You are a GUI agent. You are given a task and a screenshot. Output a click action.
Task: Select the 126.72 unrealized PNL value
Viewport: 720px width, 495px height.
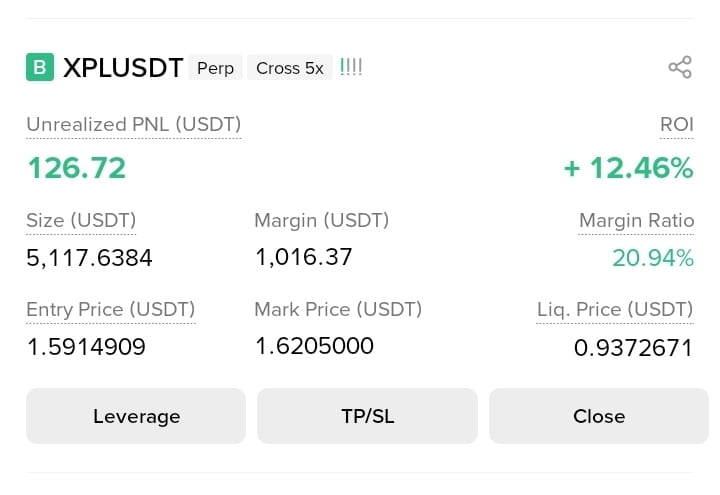pyautogui.click(x=77, y=168)
